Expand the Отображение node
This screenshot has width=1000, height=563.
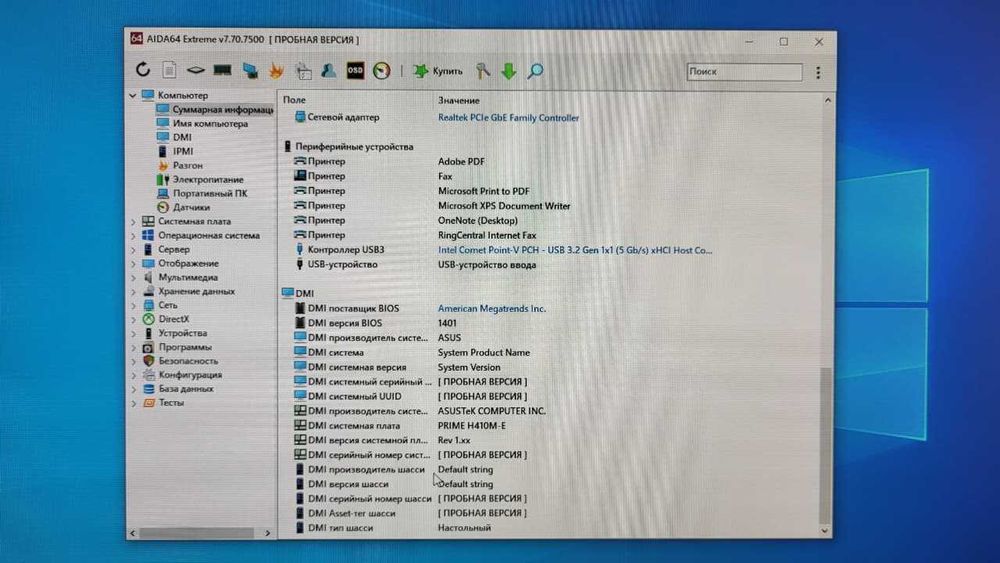133,264
